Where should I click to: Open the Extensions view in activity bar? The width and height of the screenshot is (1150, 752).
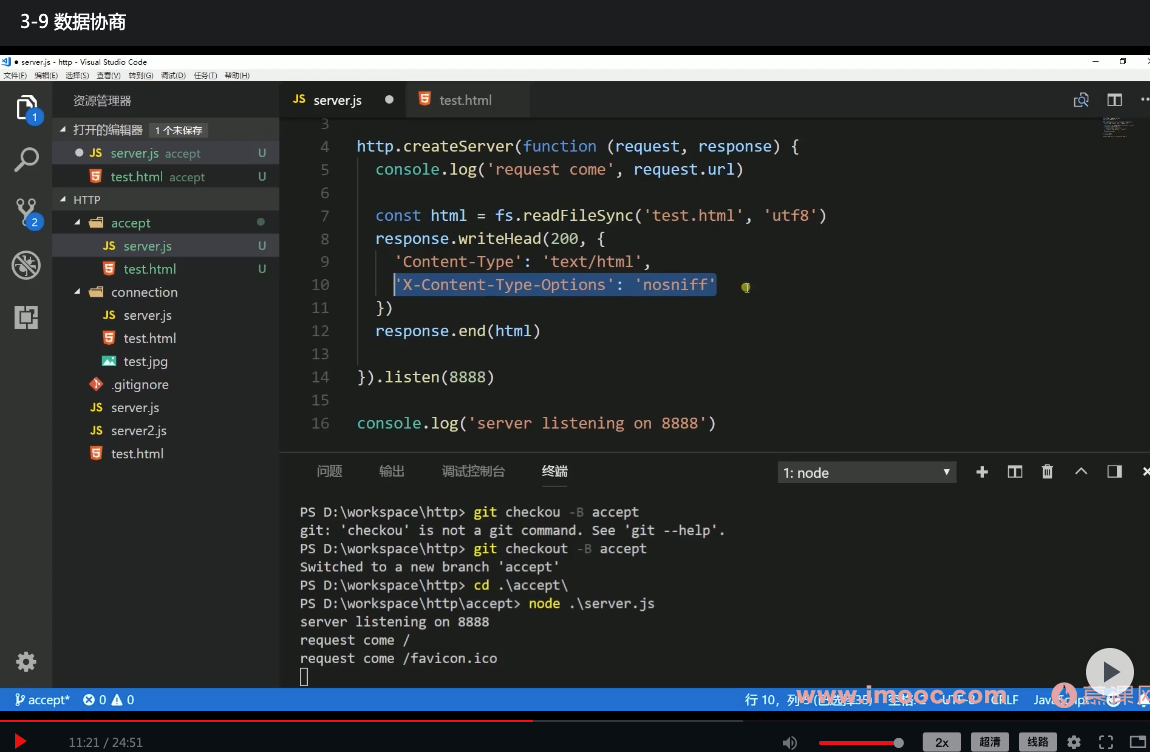26,317
